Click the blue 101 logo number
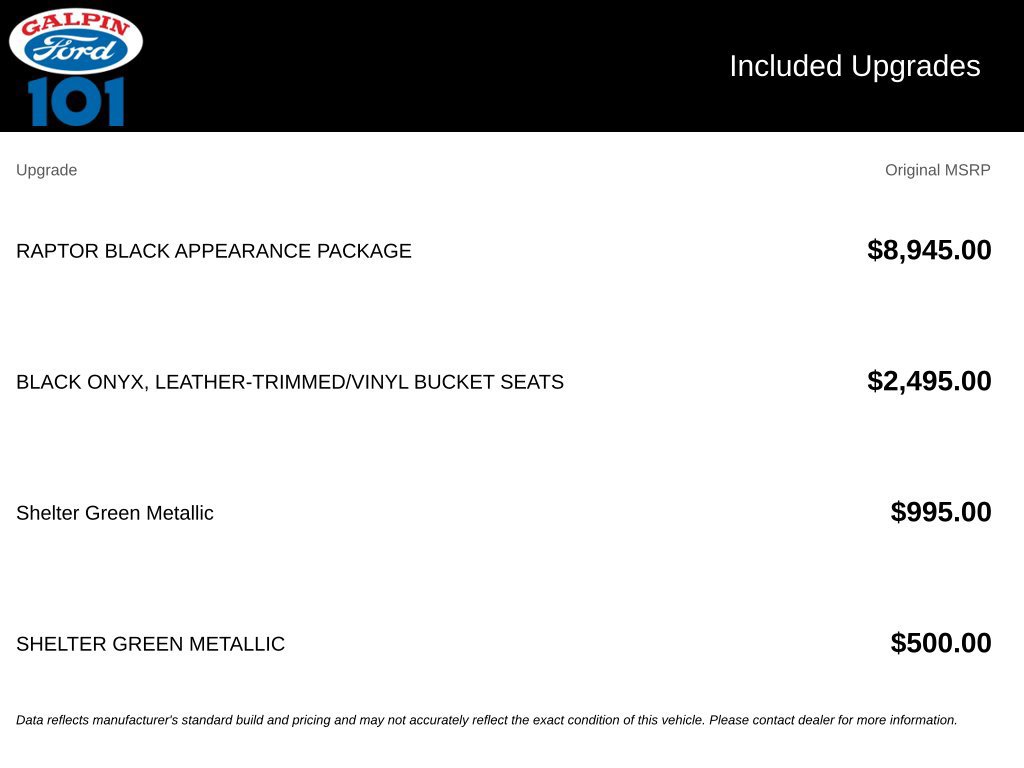 click(76, 102)
